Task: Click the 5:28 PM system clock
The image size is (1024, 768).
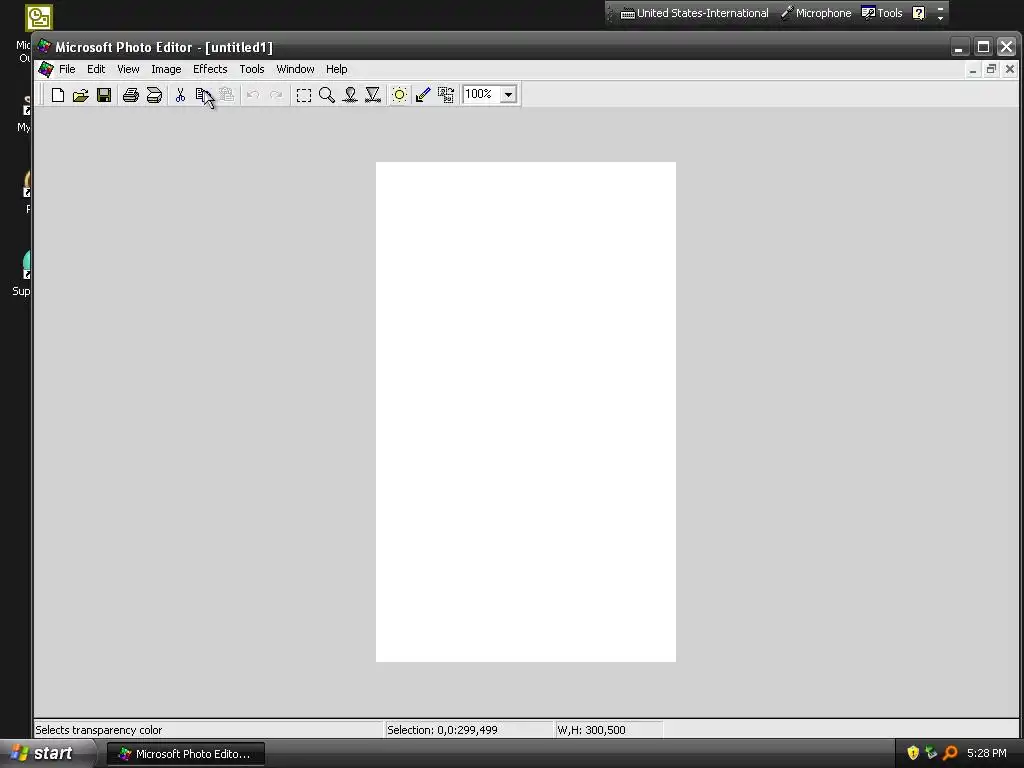Action: [x=986, y=753]
